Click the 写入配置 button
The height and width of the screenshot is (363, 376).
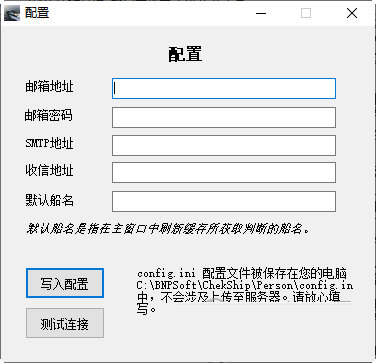(x=65, y=283)
